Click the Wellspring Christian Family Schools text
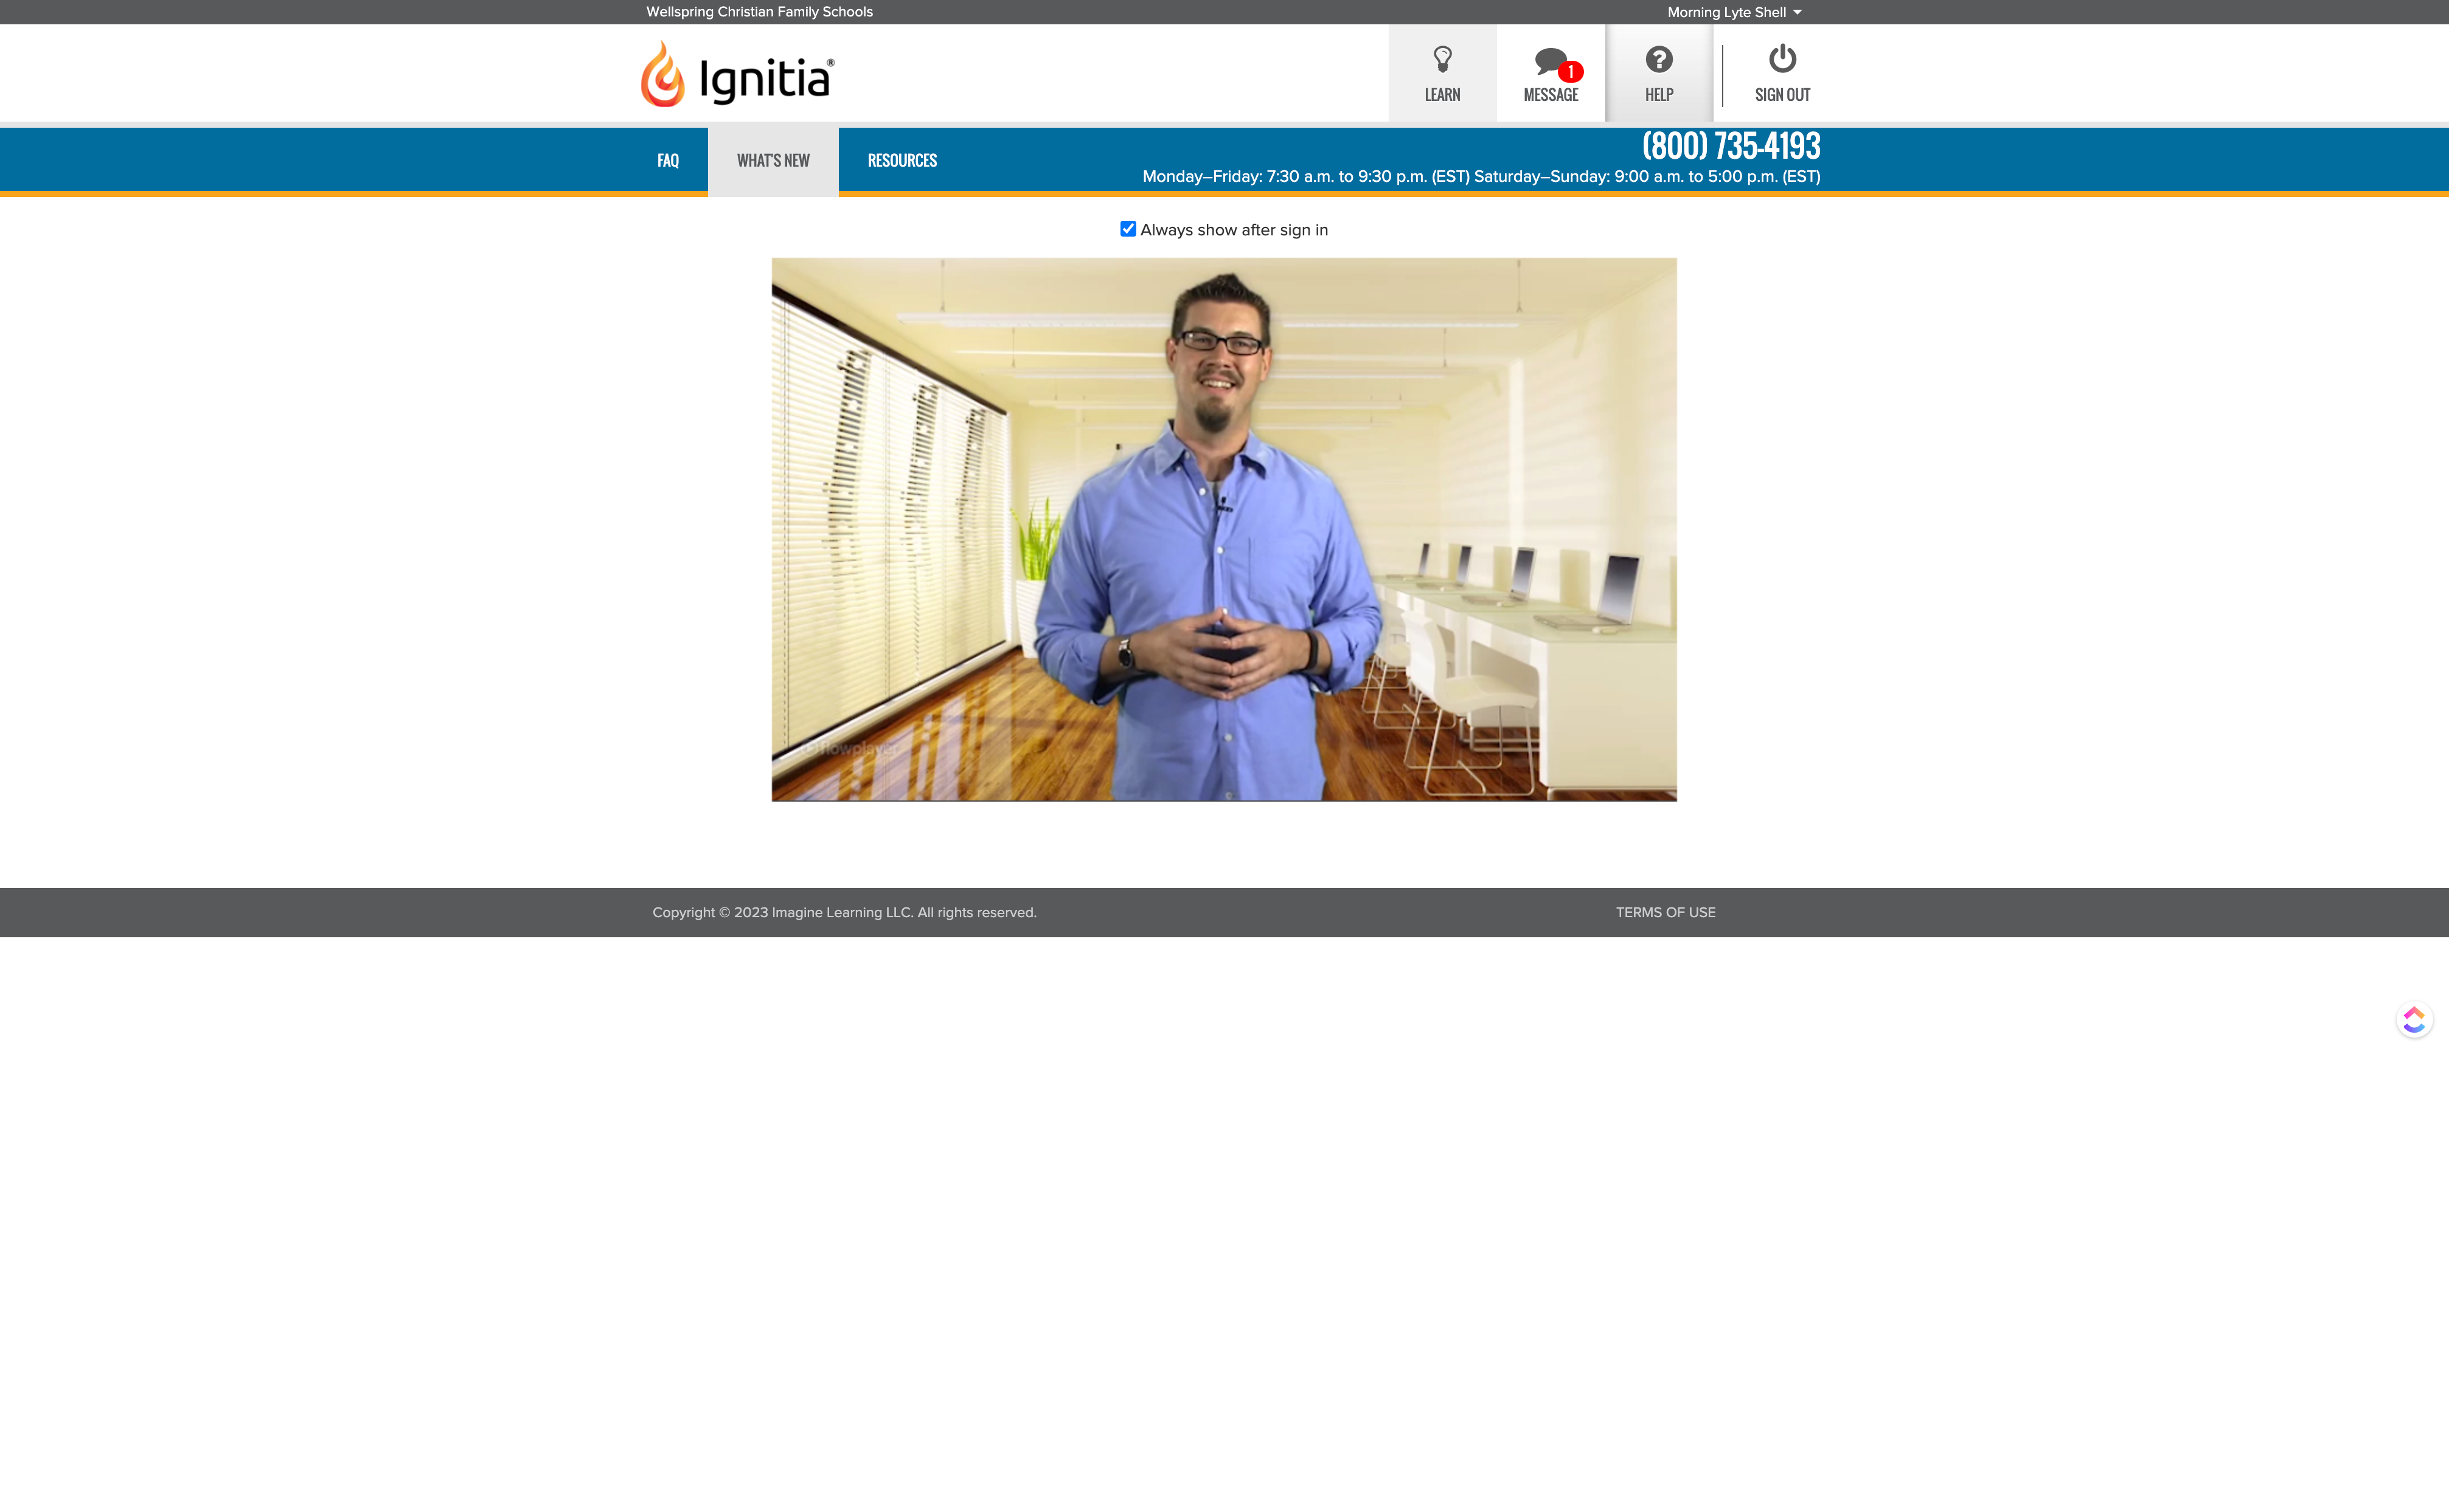Viewport: 2449px width, 1512px height. (759, 12)
